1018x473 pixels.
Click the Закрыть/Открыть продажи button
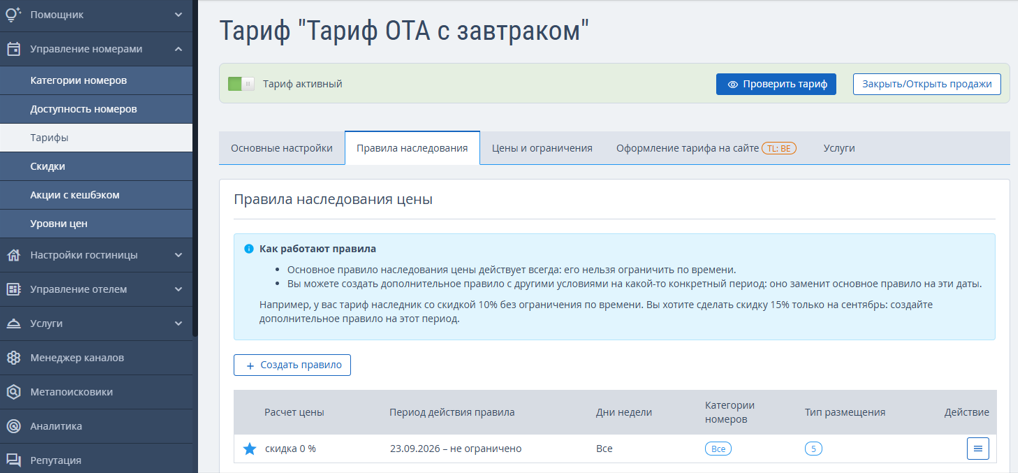[926, 84]
